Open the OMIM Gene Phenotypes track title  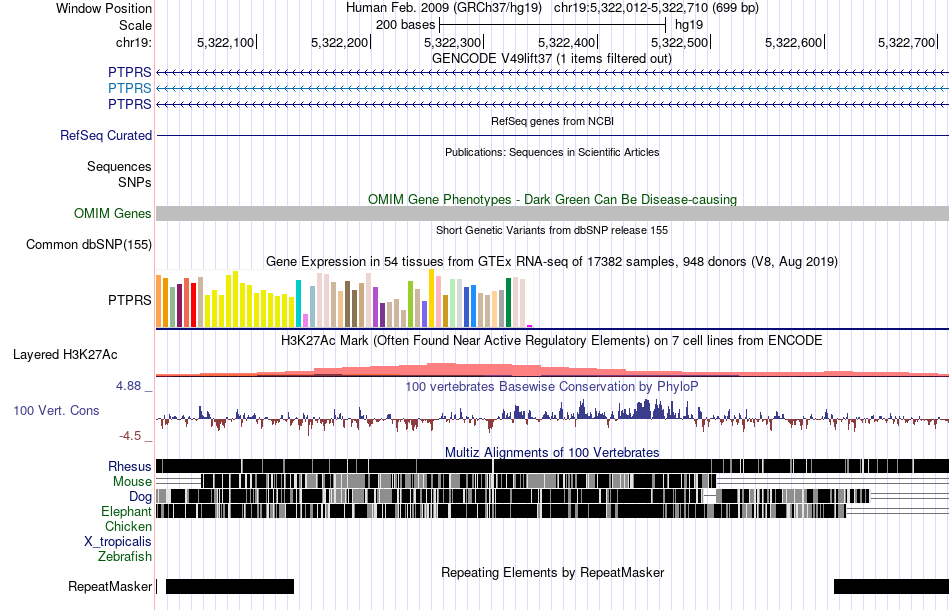(552, 199)
